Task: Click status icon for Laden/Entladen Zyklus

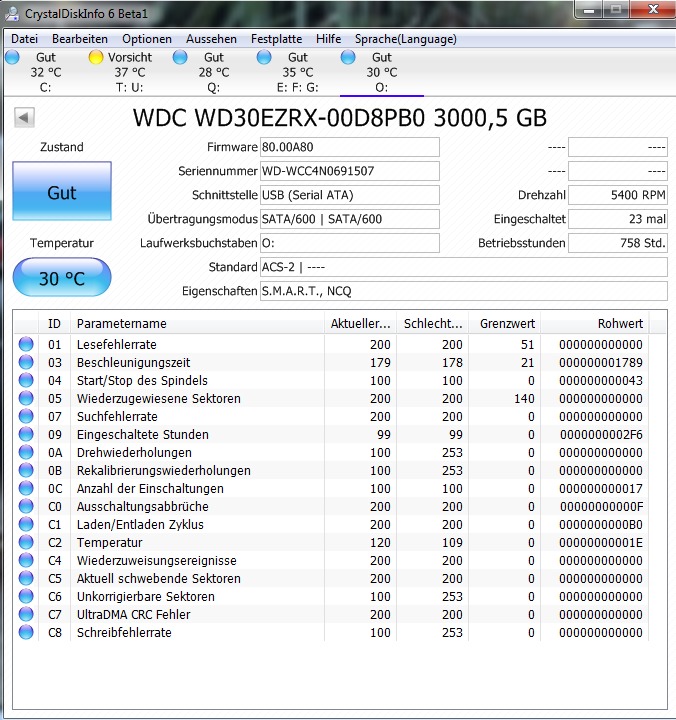Action: [x=26, y=524]
